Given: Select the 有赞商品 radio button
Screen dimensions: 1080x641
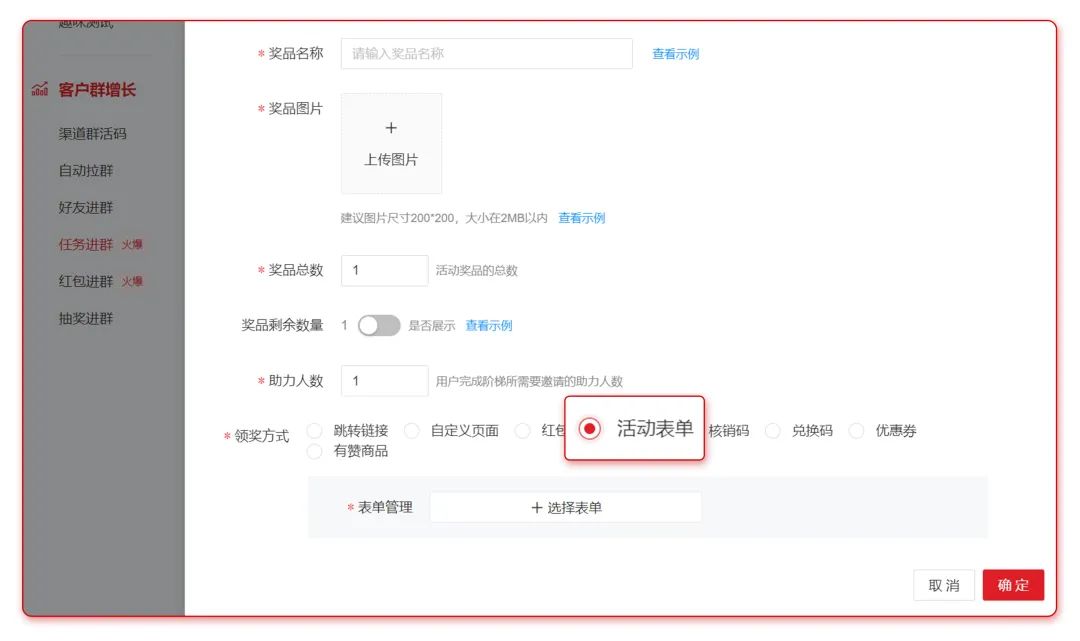Looking at the screenshot, I should point(313,450).
